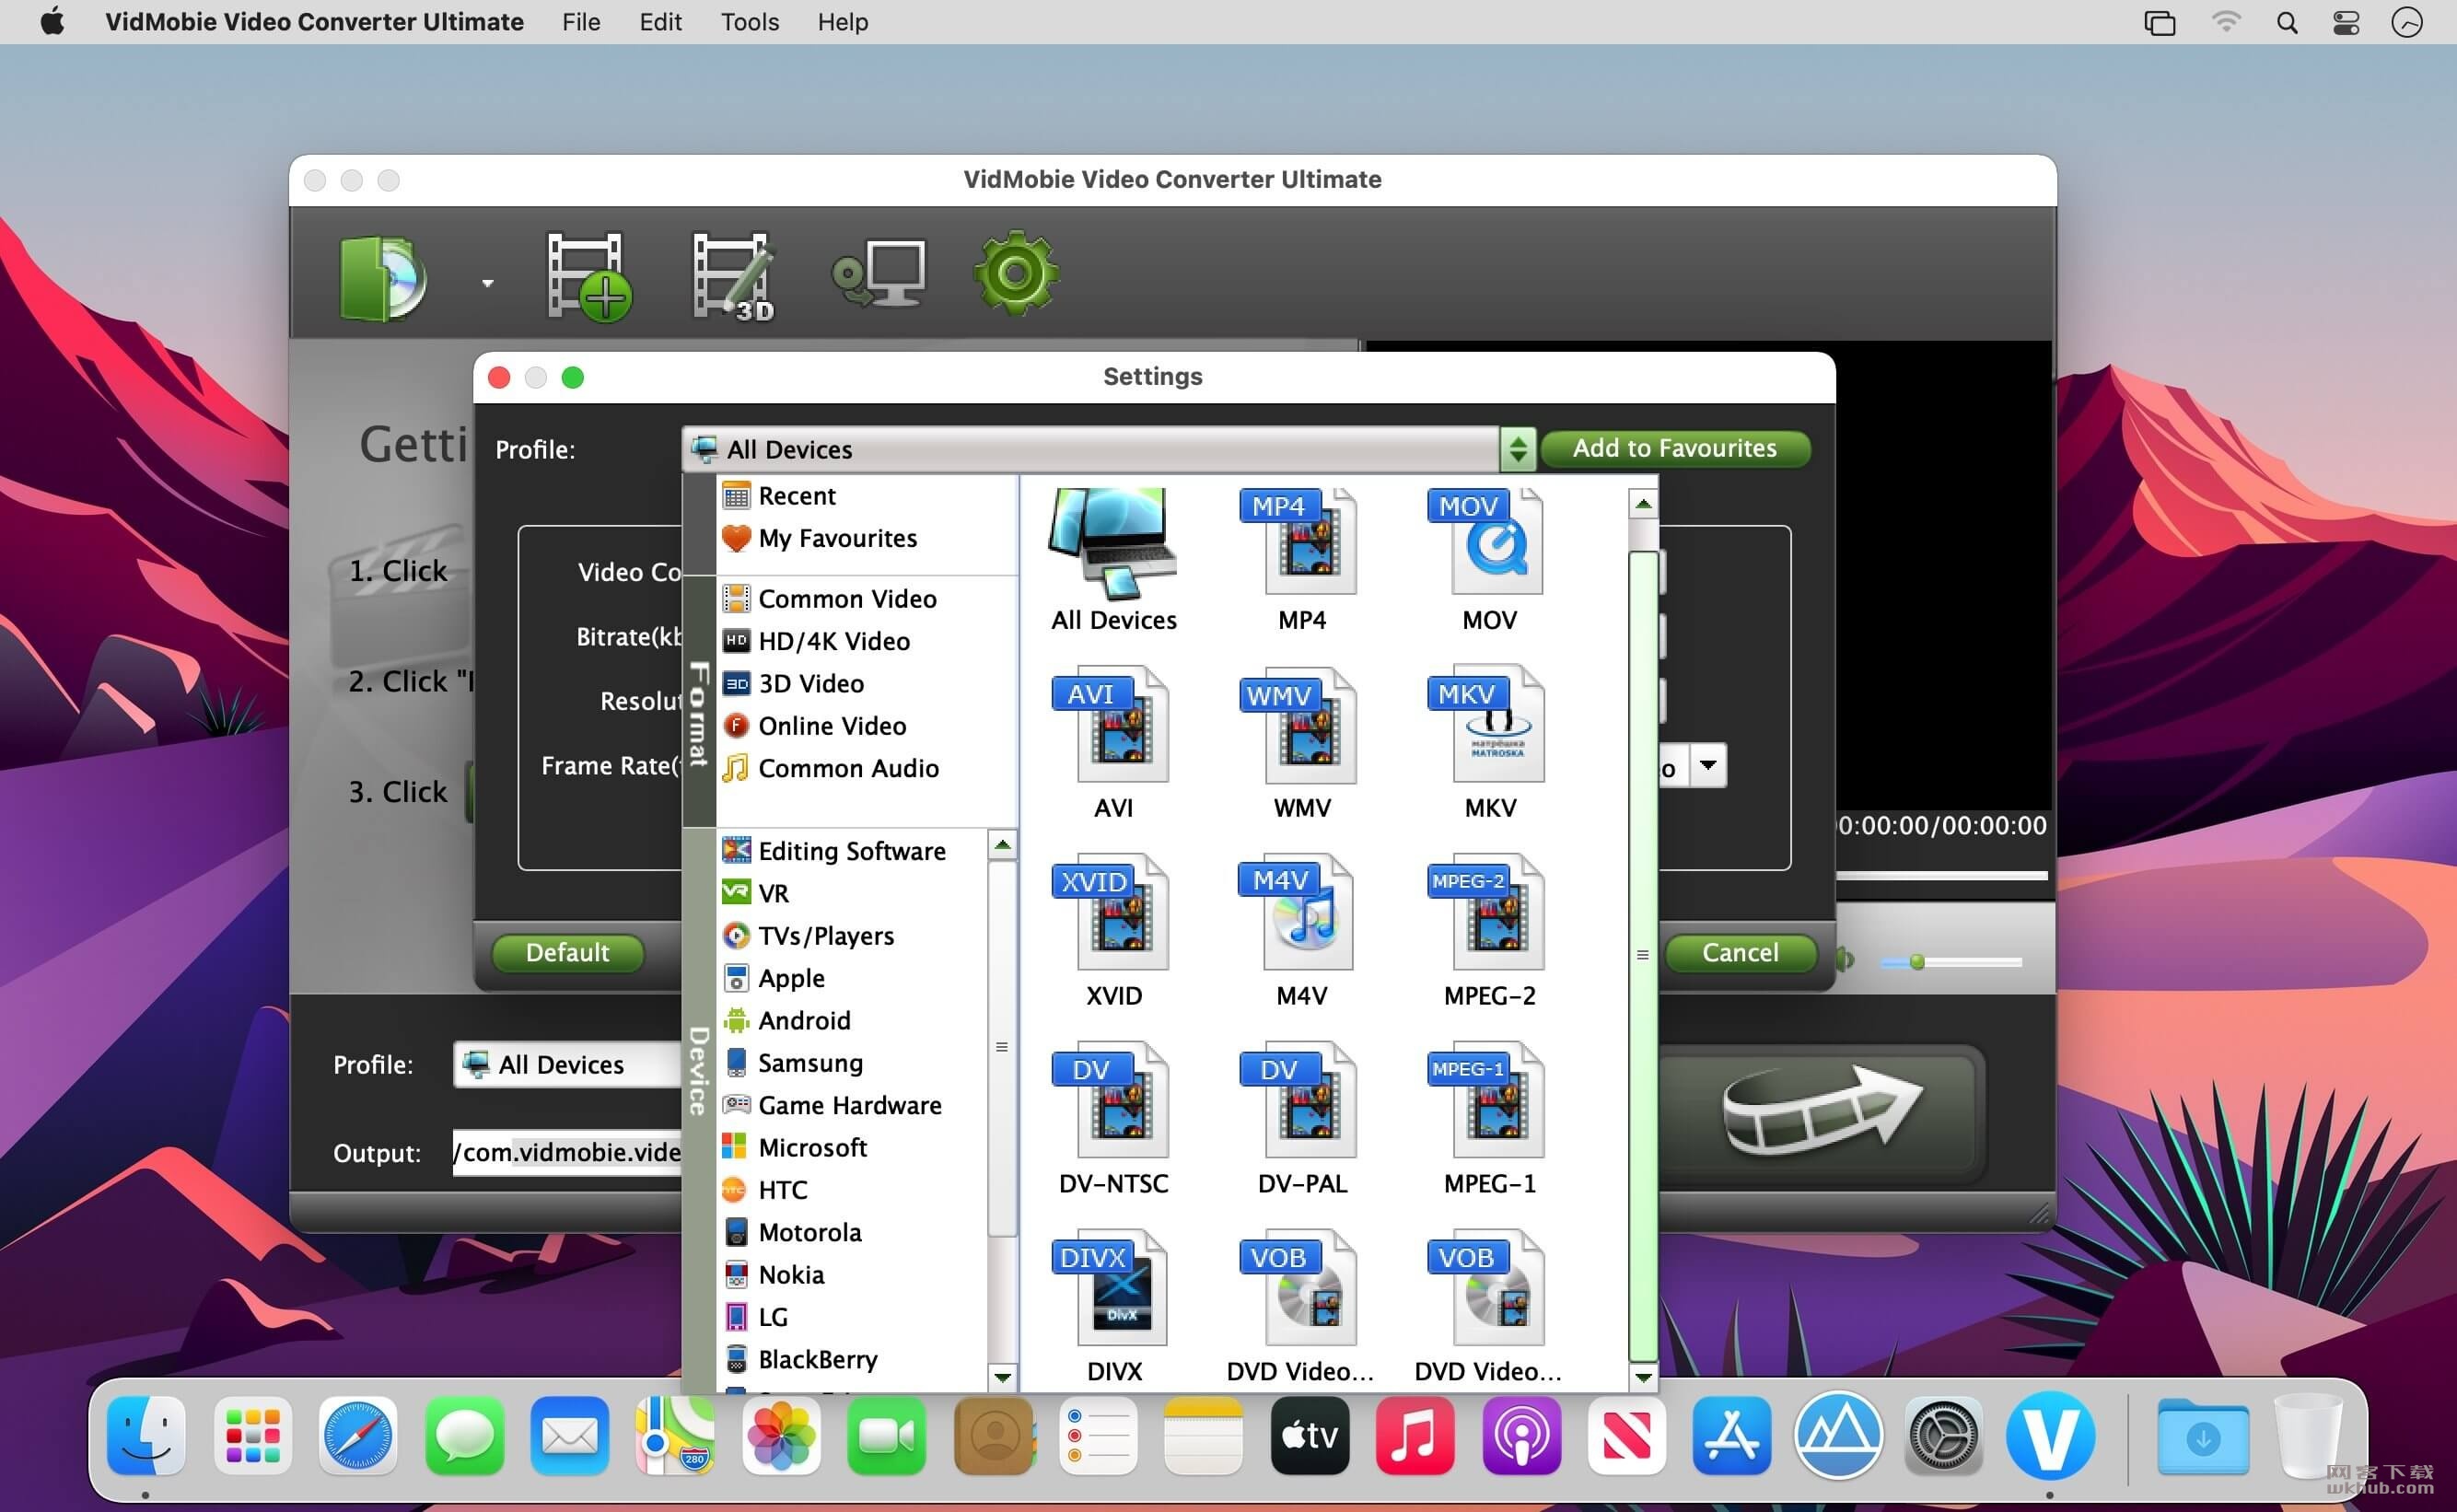2457x1512 pixels.
Task: Adjust the volume slider handle
Action: click(1916, 962)
